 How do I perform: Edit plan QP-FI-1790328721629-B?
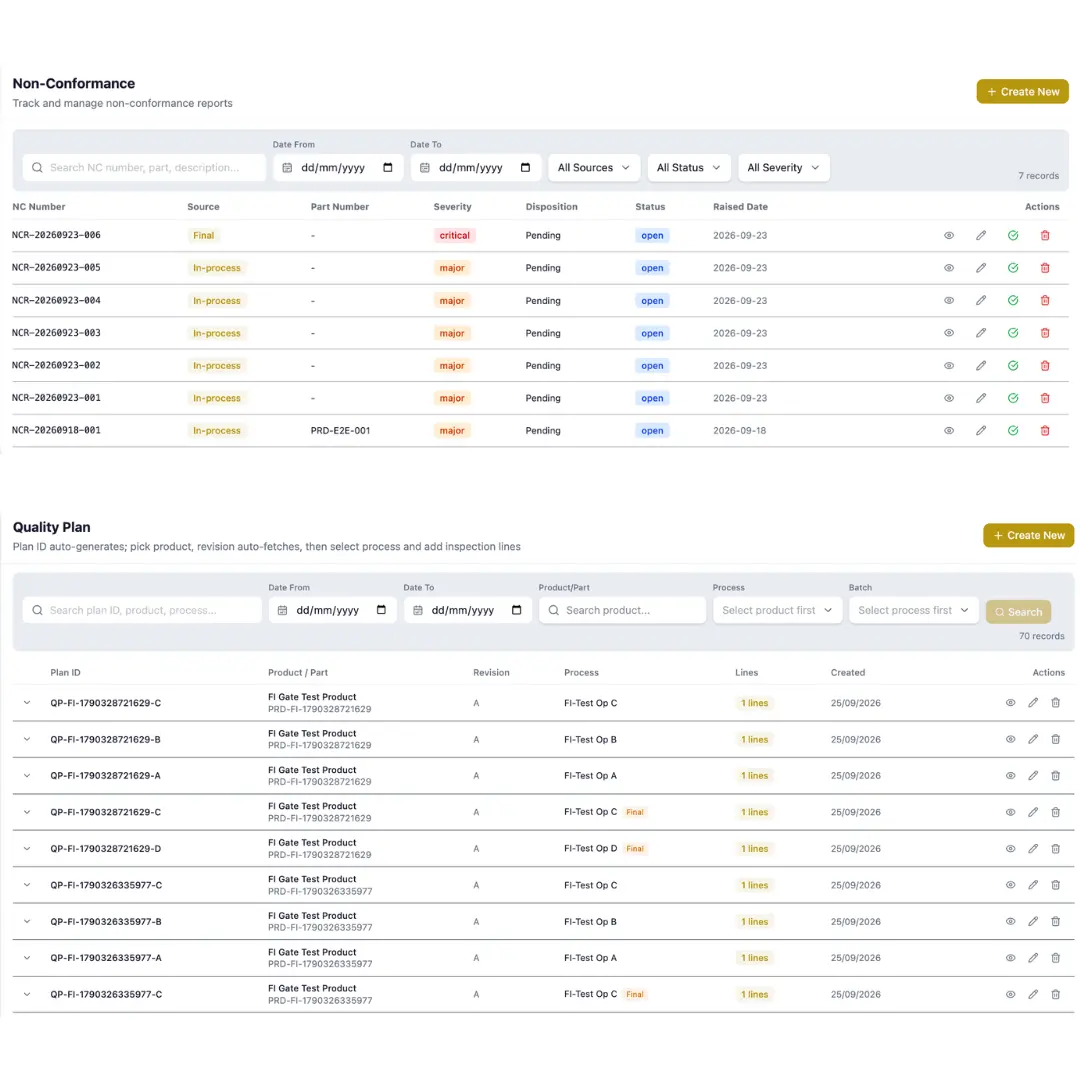tap(1032, 739)
